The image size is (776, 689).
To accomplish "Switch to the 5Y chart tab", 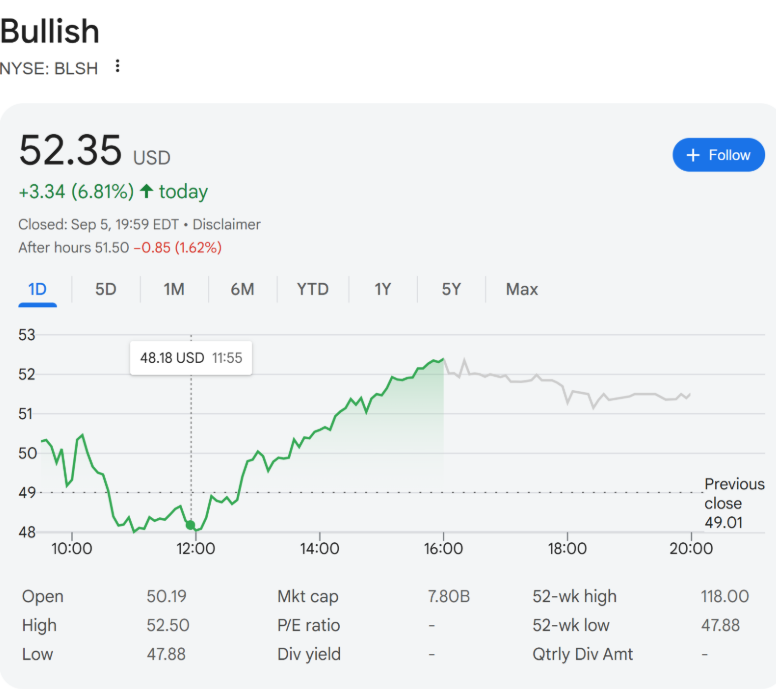I will point(451,289).
